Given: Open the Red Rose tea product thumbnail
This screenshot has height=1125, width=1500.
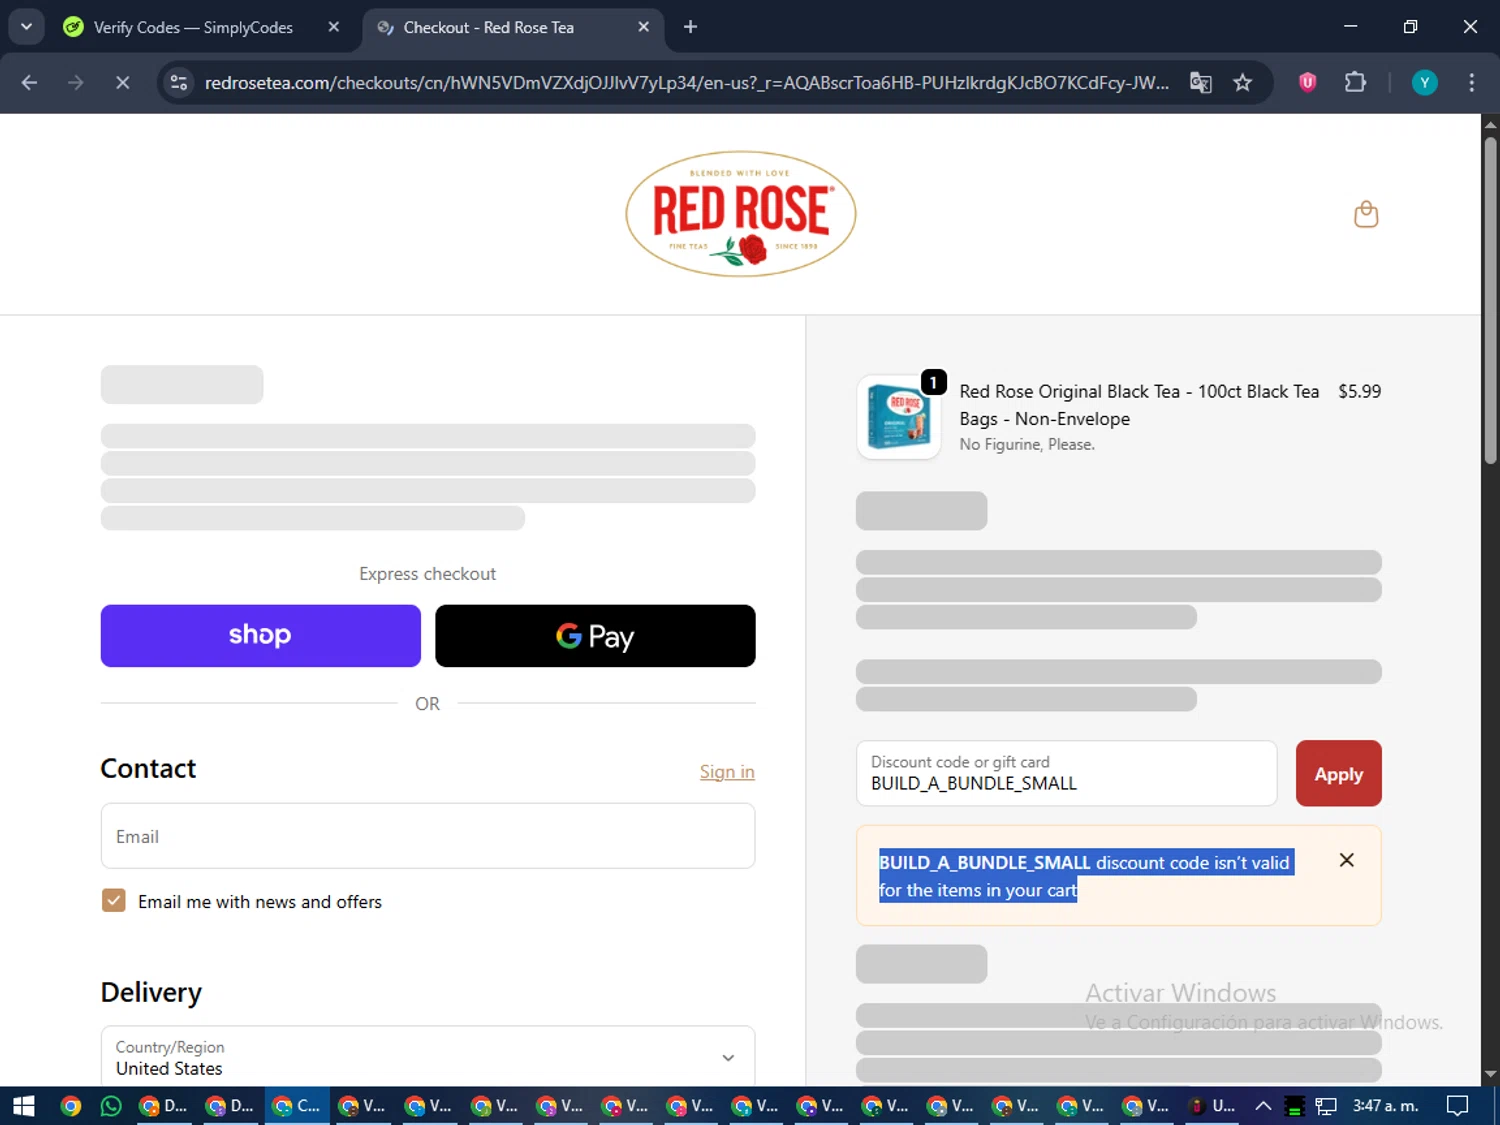Looking at the screenshot, I should (x=899, y=418).
